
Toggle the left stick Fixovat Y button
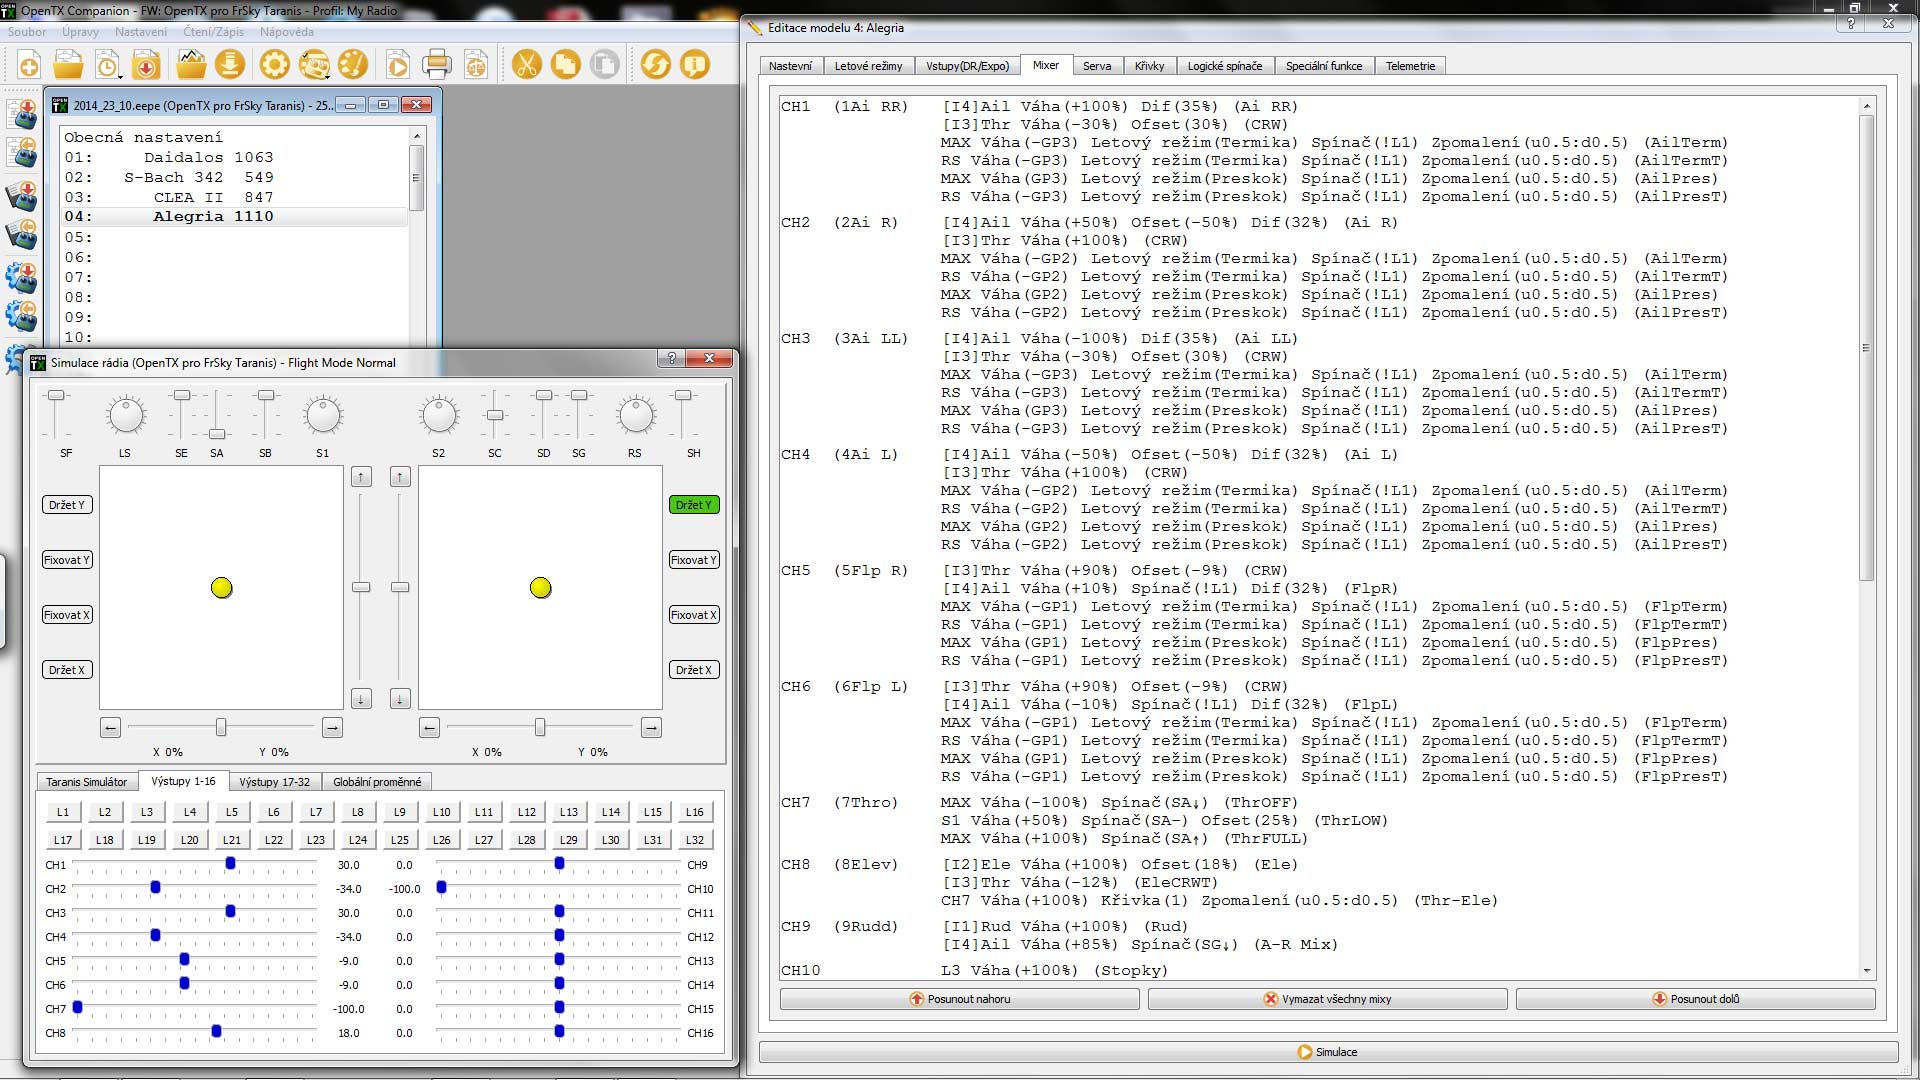click(x=67, y=560)
